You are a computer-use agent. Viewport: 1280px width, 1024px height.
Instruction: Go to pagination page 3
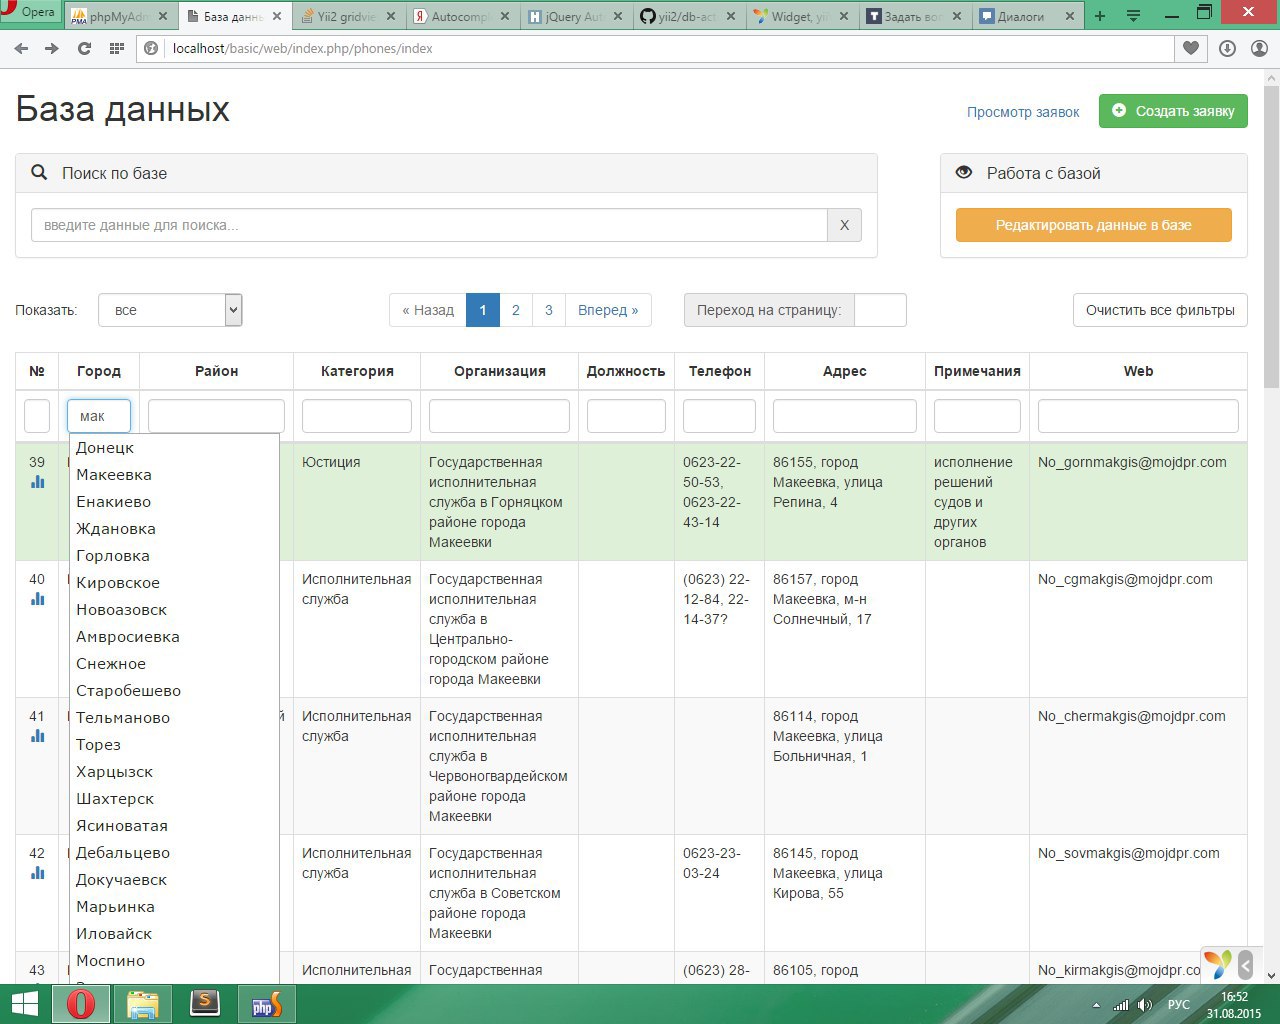[x=549, y=310]
